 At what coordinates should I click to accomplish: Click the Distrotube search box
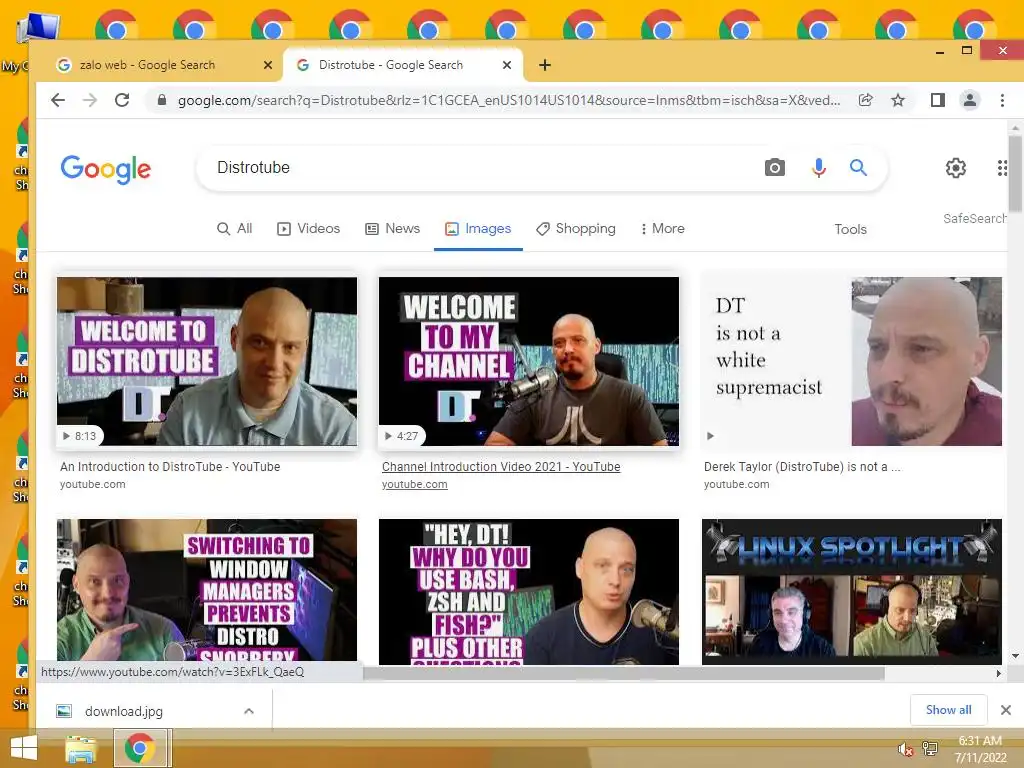[x=483, y=168]
